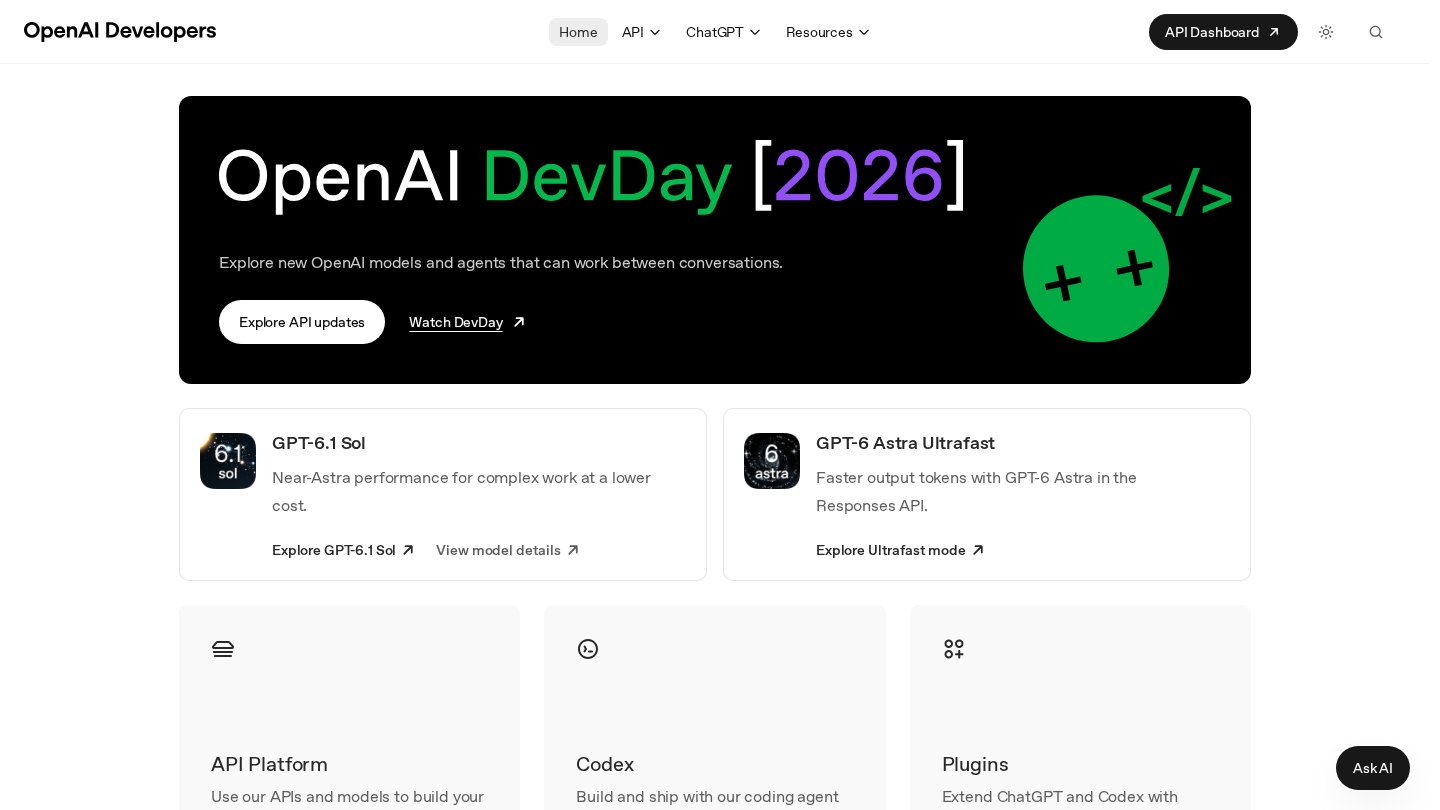This screenshot has height=810, width=1440.
Task: Open the Plugins card title
Action: point(975,764)
